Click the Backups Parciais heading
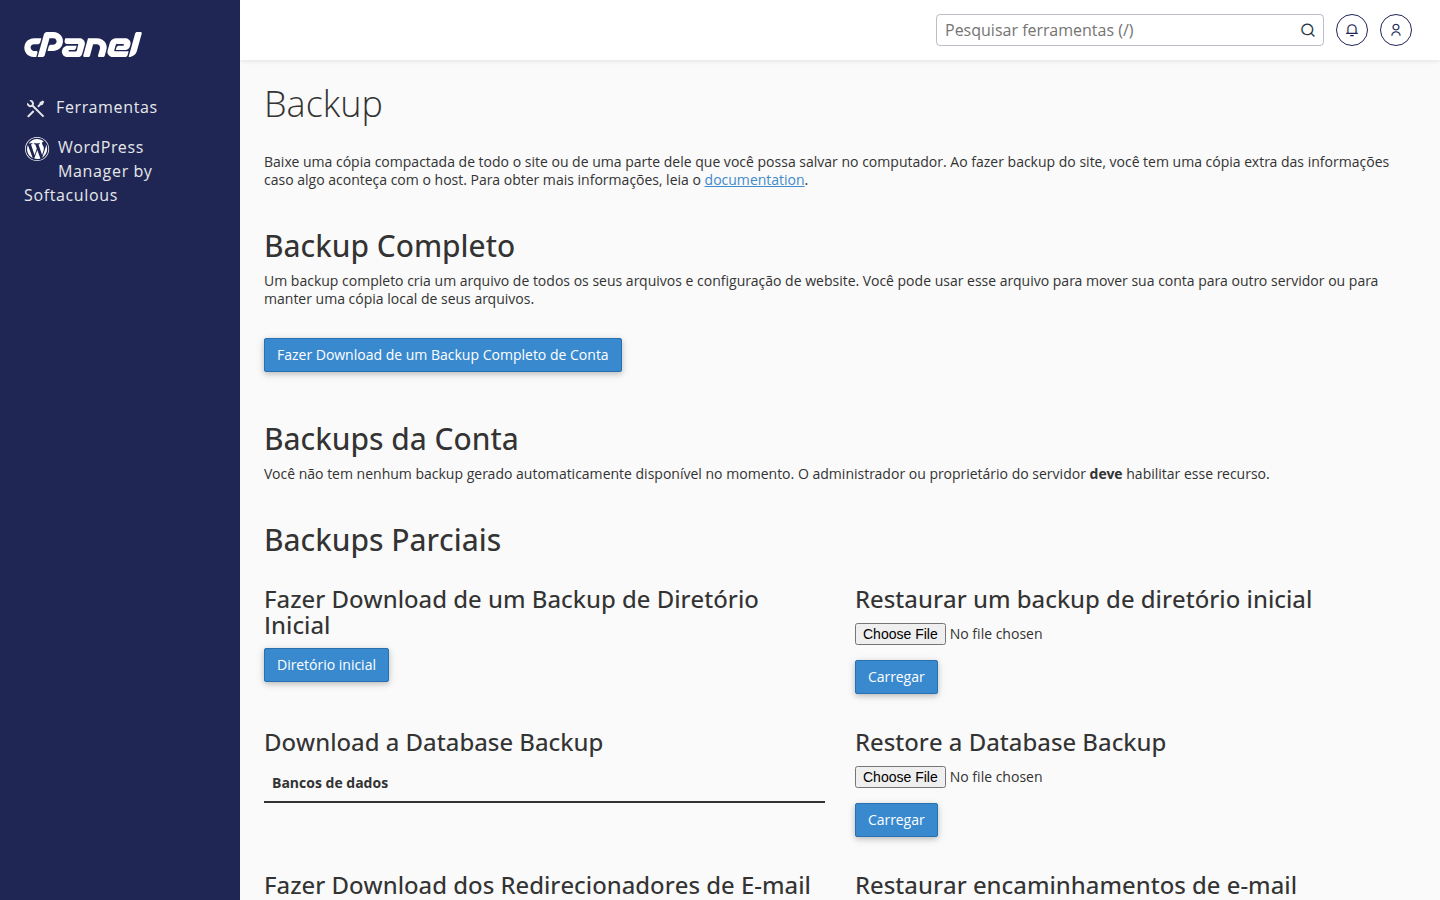The width and height of the screenshot is (1440, 900). tap(382, 540)
